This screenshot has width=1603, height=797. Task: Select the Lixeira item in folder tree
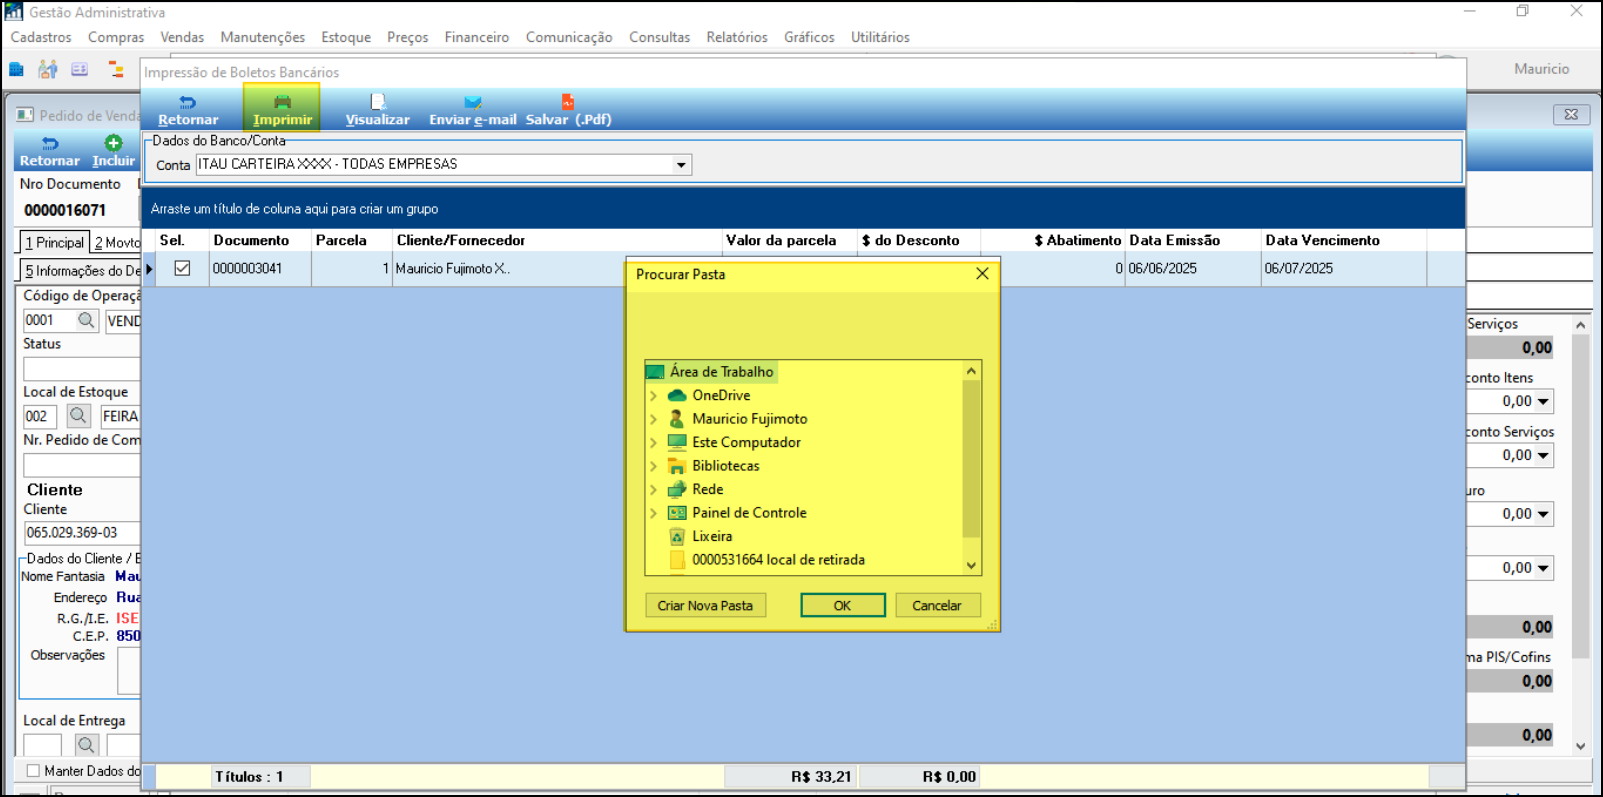(712, 536)
